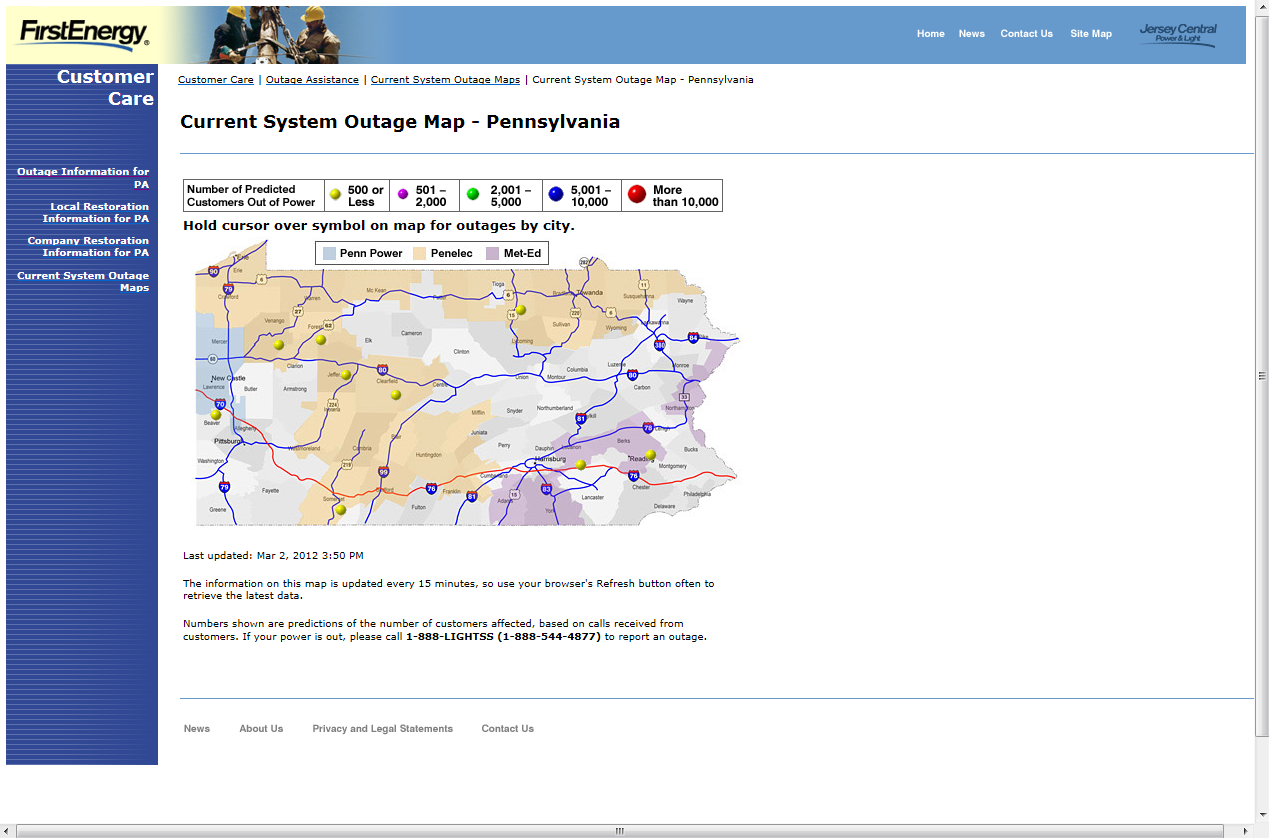1269x838 pixels.
Task: Select the outage marker near Beaver
Action: [216, 415]
